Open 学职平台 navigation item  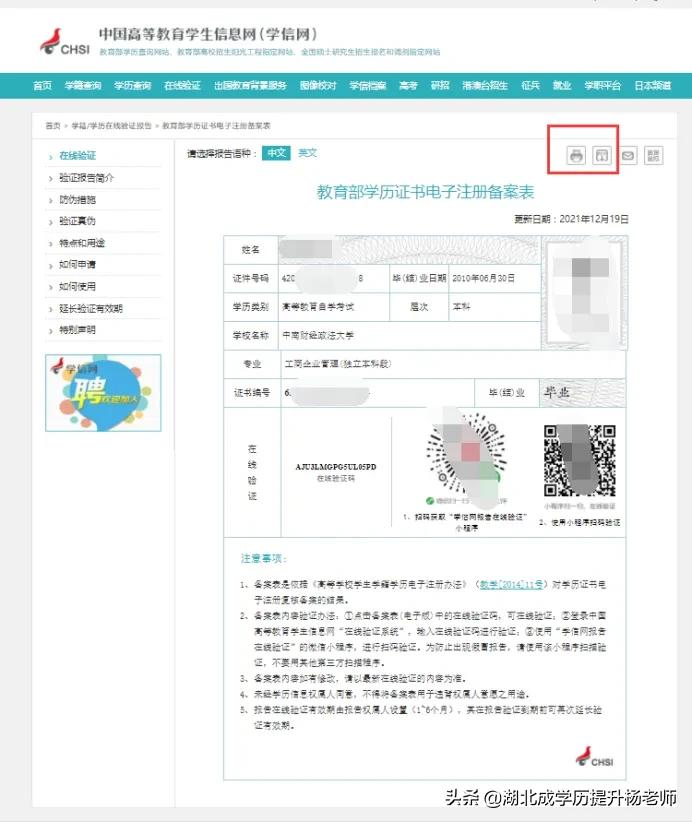[x=602, y=85]
